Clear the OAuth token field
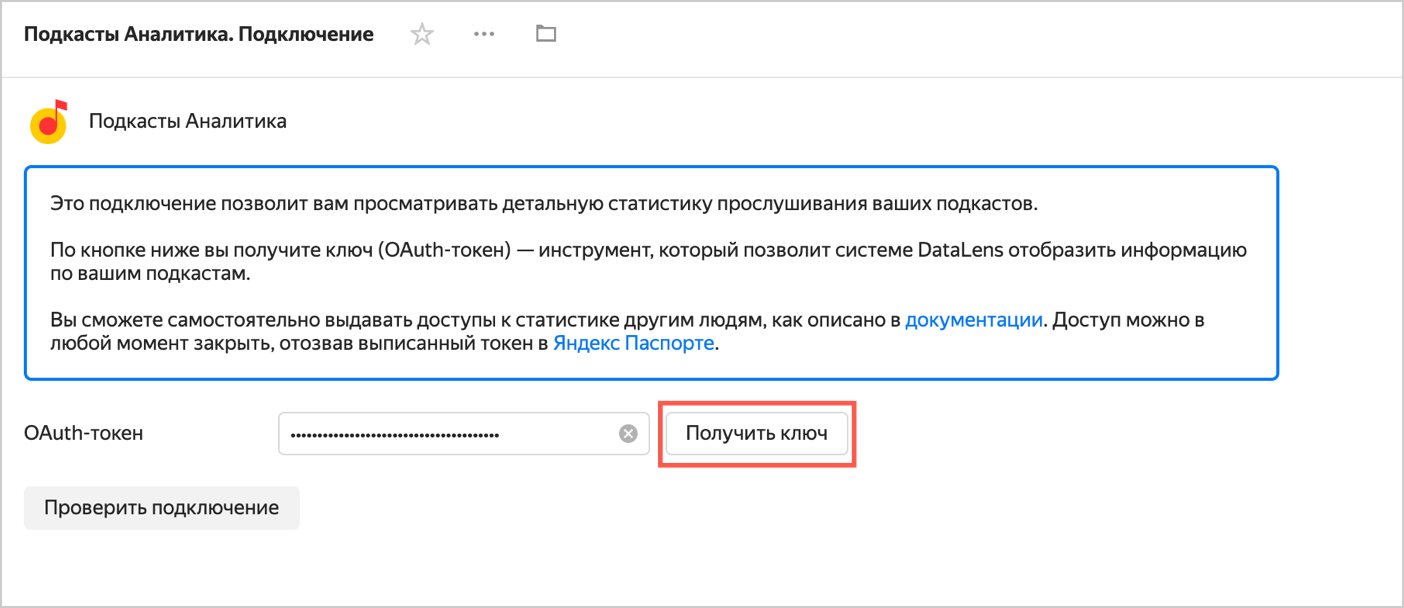 (x=628, y=434)
